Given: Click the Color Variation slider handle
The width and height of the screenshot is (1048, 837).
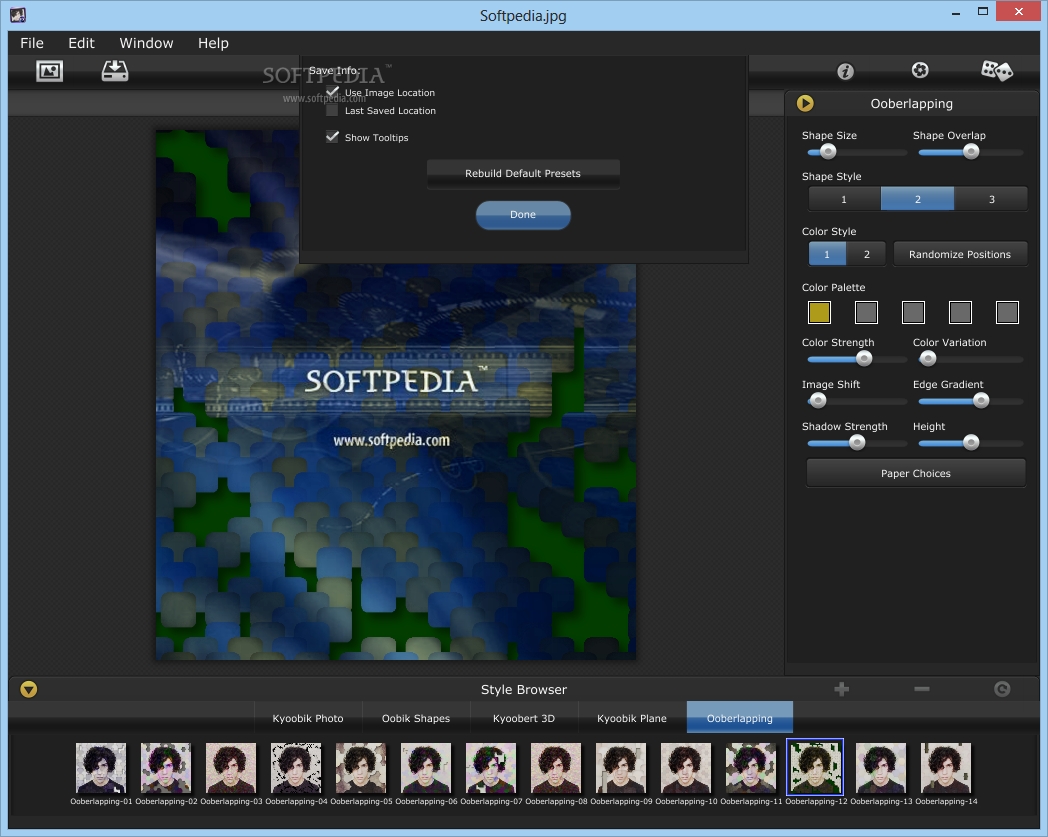Looking at the screenshot, I should 928,359.
